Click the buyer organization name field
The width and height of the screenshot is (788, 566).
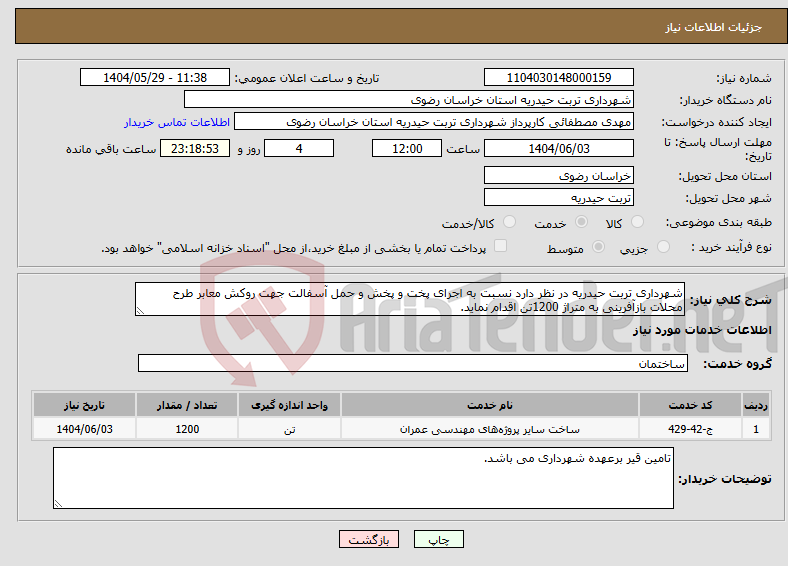pyautogui.click(x=409, y=100)
